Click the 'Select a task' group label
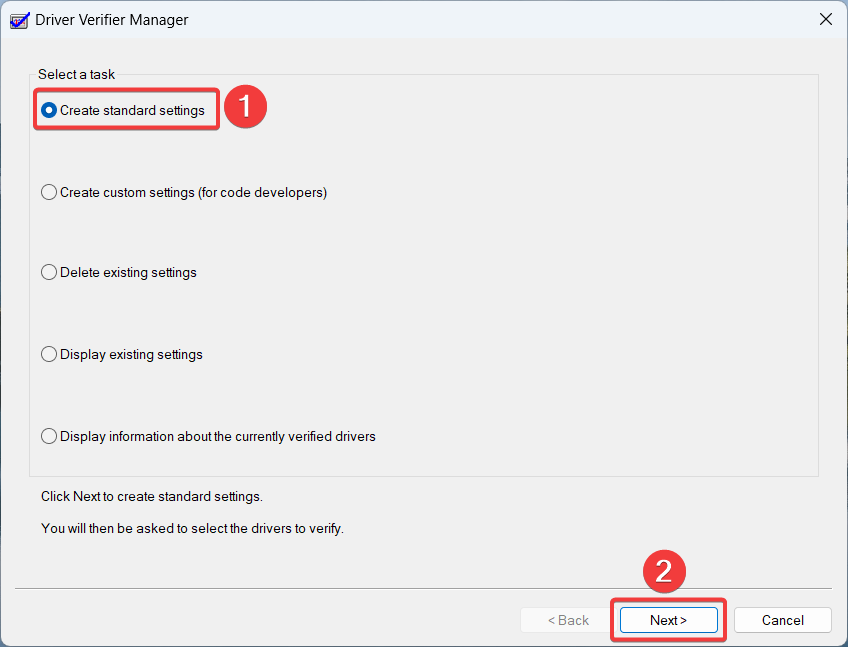Viewport: 848px width, 647px height. coord(76,74)
